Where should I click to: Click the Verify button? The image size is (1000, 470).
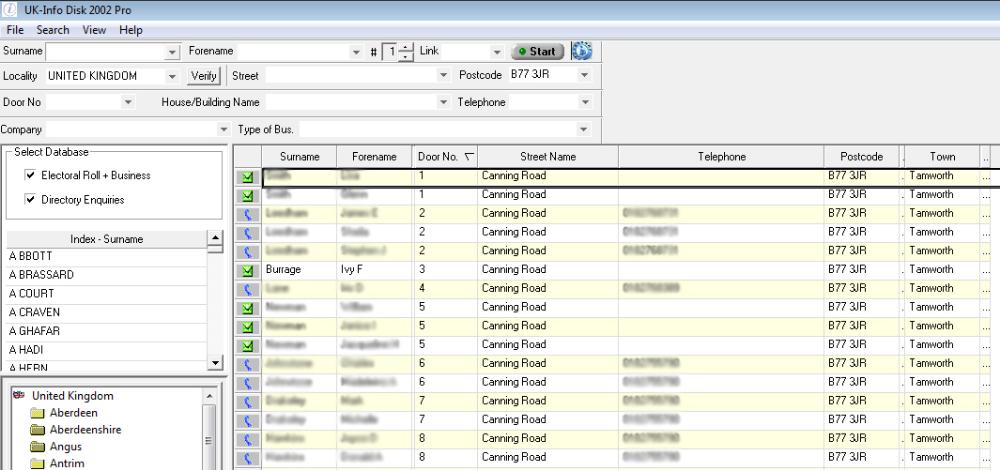(203, 76)
